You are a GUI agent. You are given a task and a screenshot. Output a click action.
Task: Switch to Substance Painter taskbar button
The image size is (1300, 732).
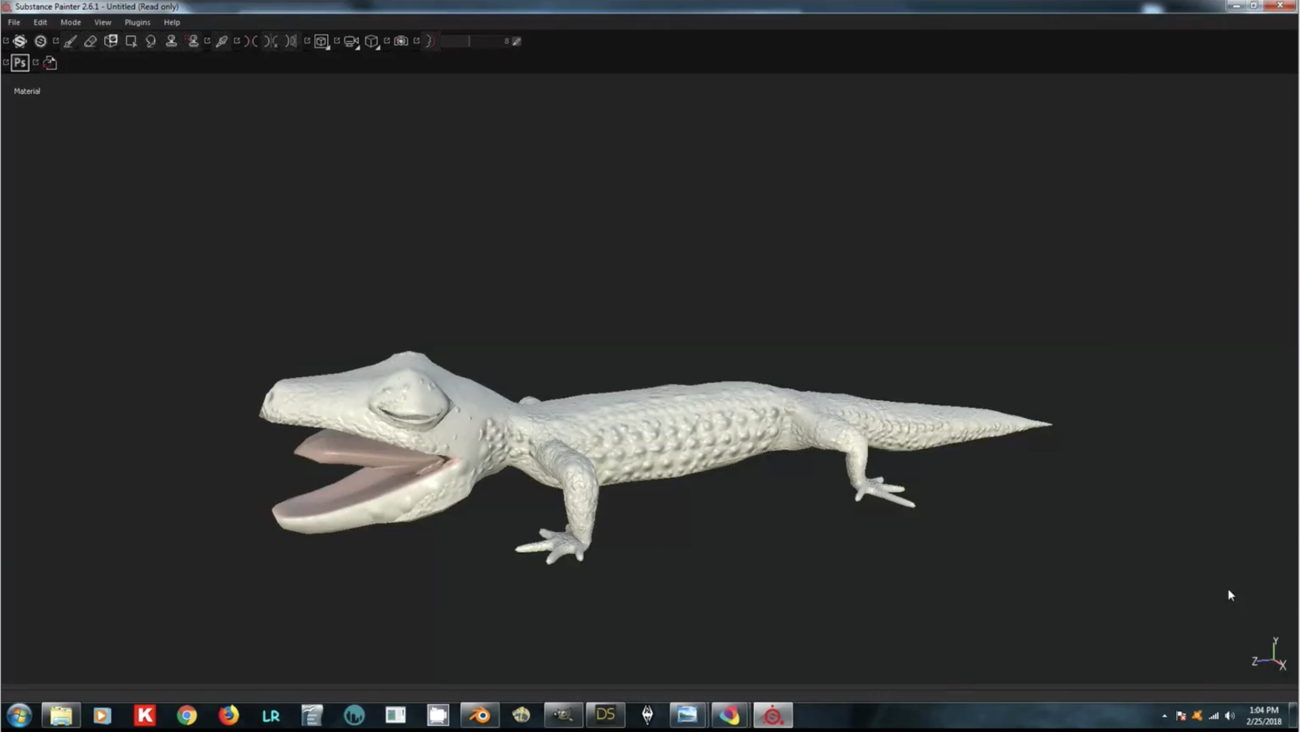[x=772, y=715]
